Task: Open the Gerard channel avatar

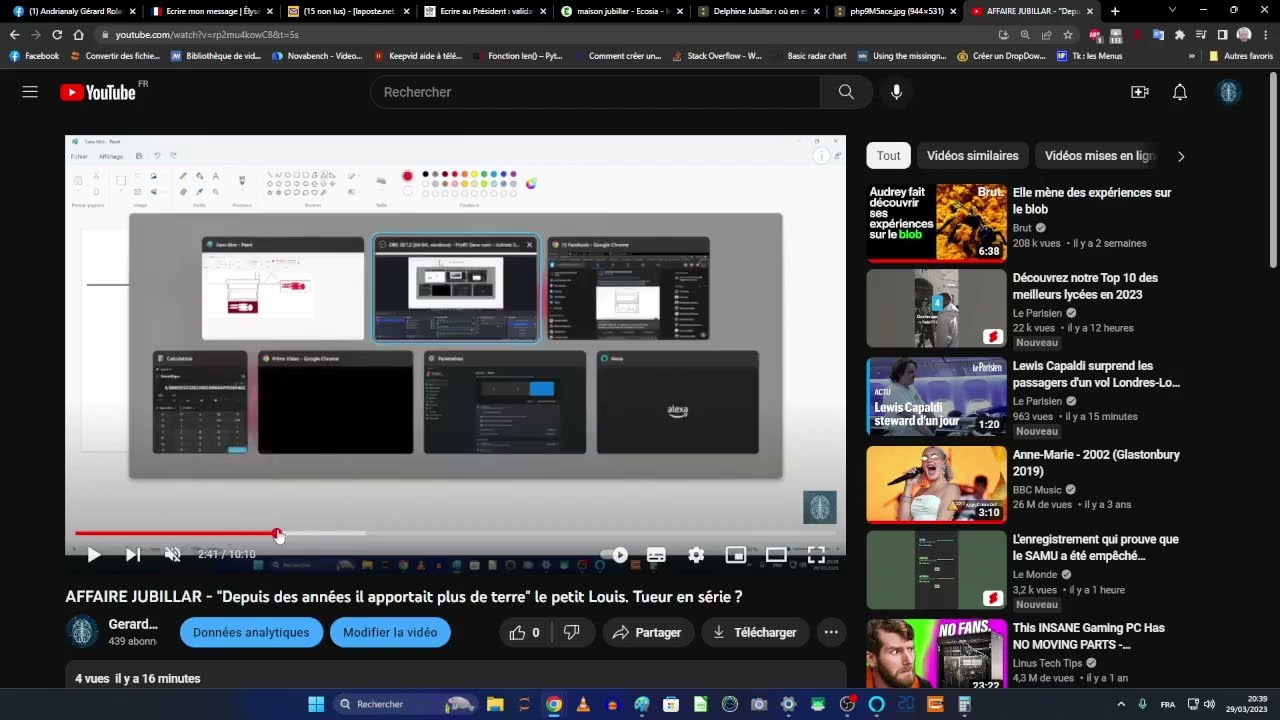Action: (x=82, y=632)
